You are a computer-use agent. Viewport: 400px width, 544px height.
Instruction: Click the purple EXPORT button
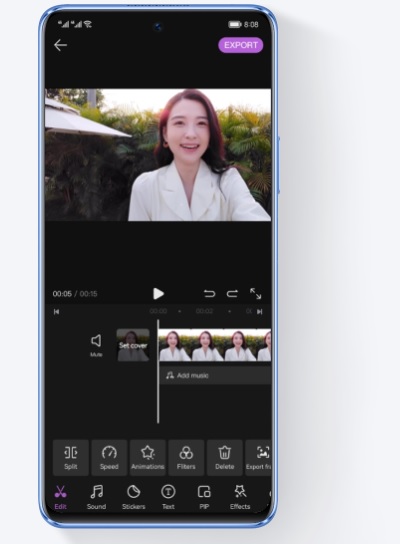[240, 45]
